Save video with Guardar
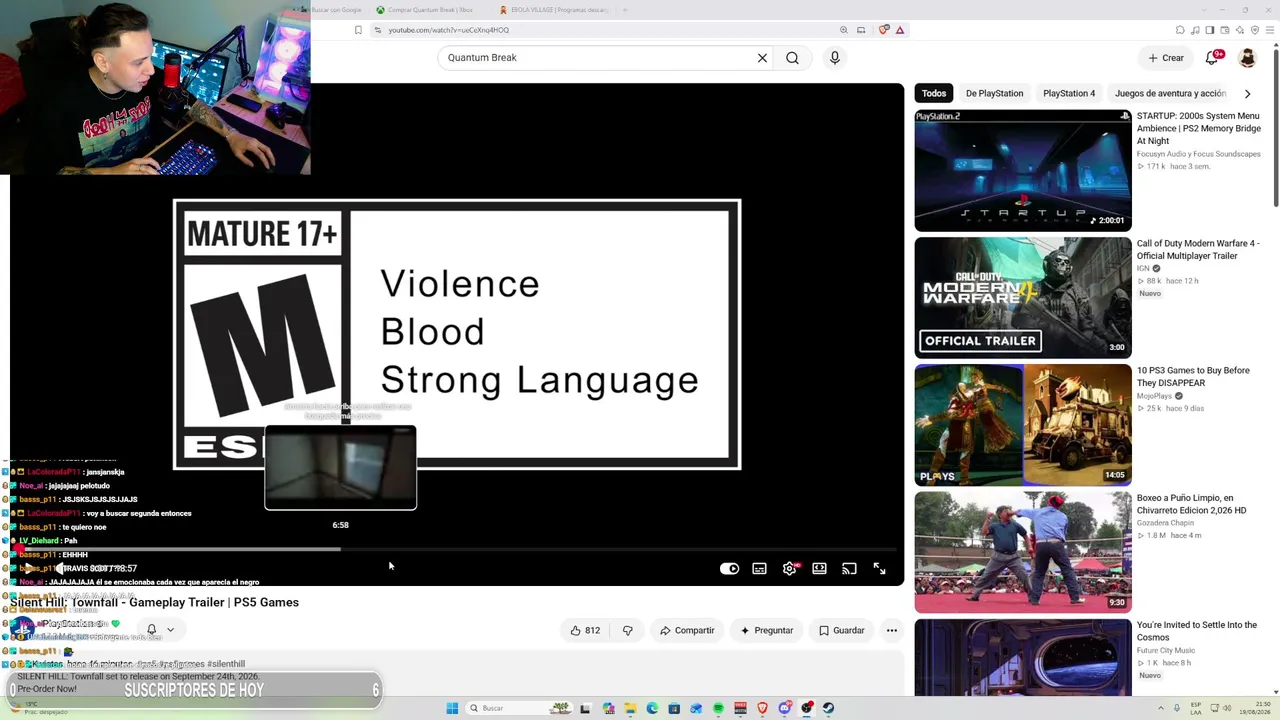This screenshot has height=720, width=1280. point(842,631)
